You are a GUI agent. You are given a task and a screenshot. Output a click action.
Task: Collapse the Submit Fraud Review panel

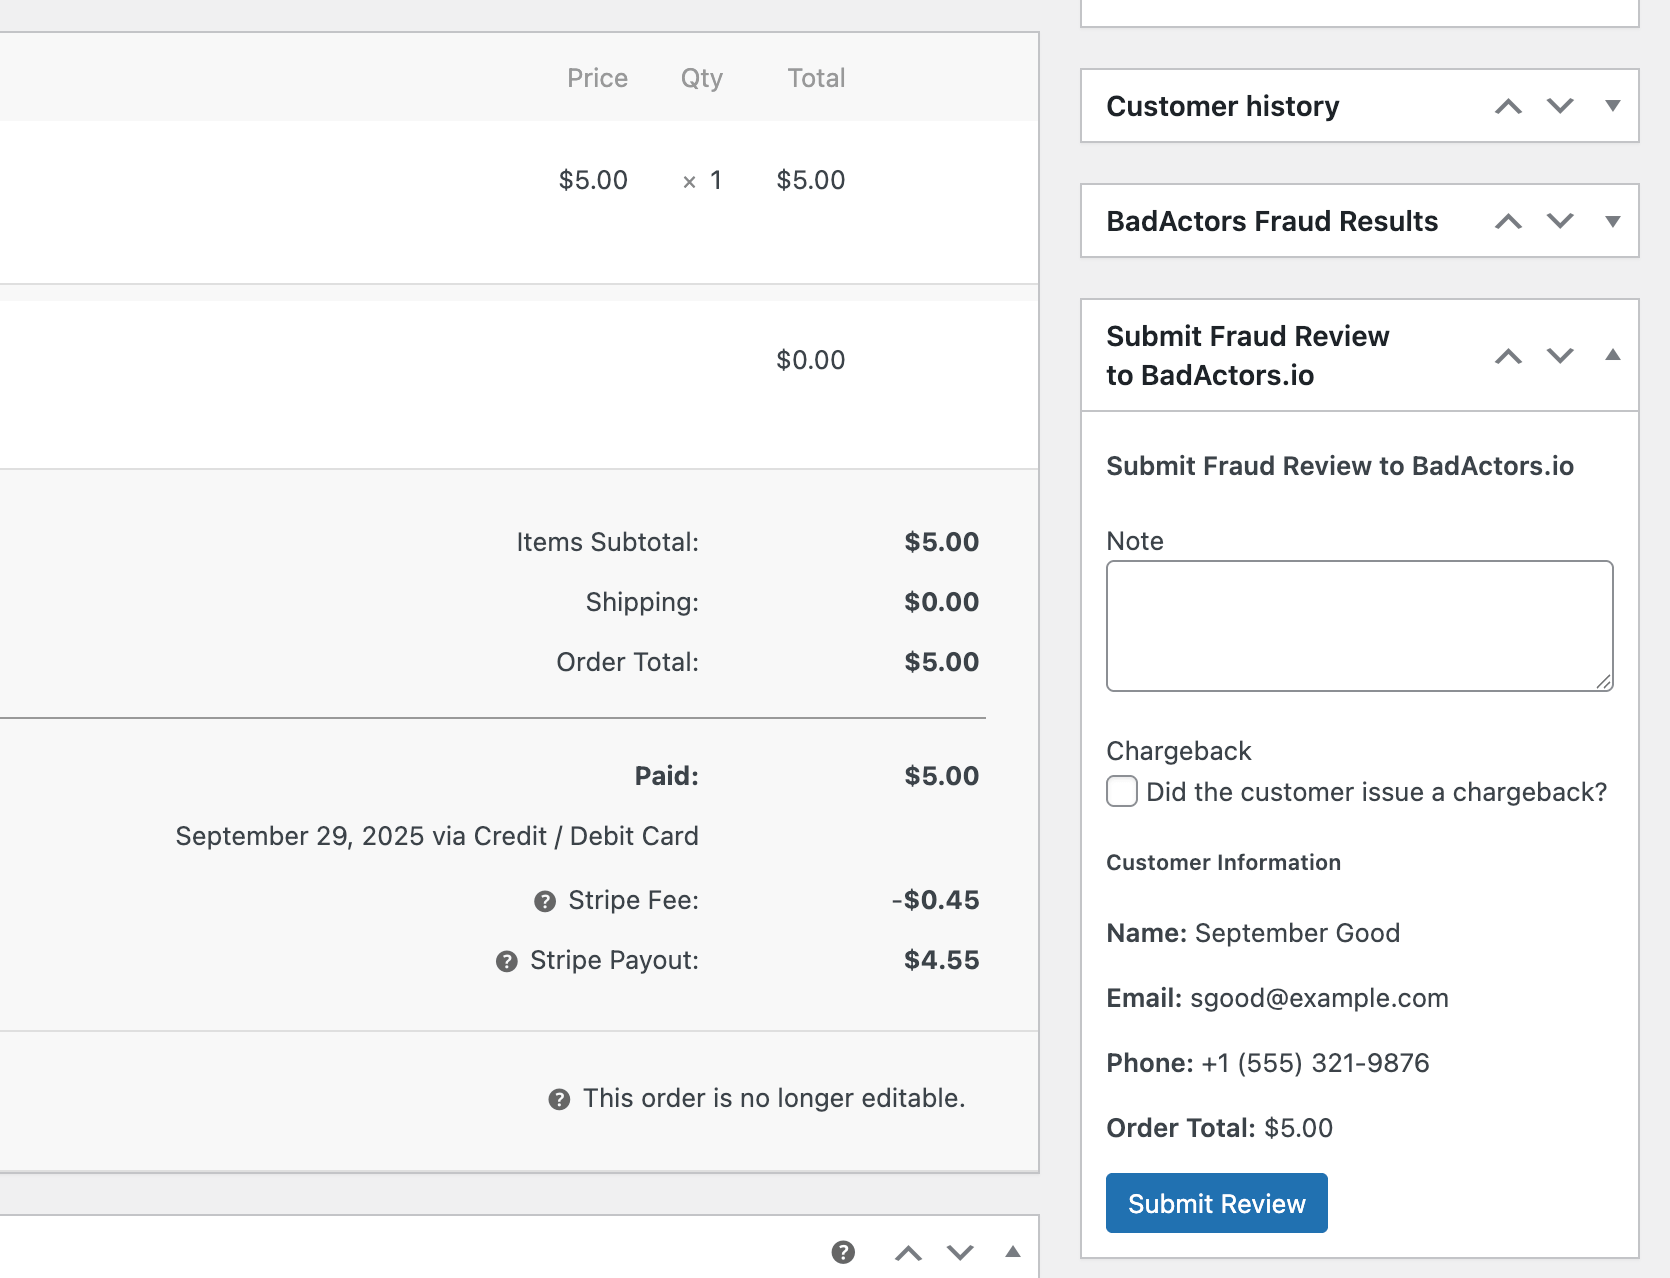[1614, 355]
